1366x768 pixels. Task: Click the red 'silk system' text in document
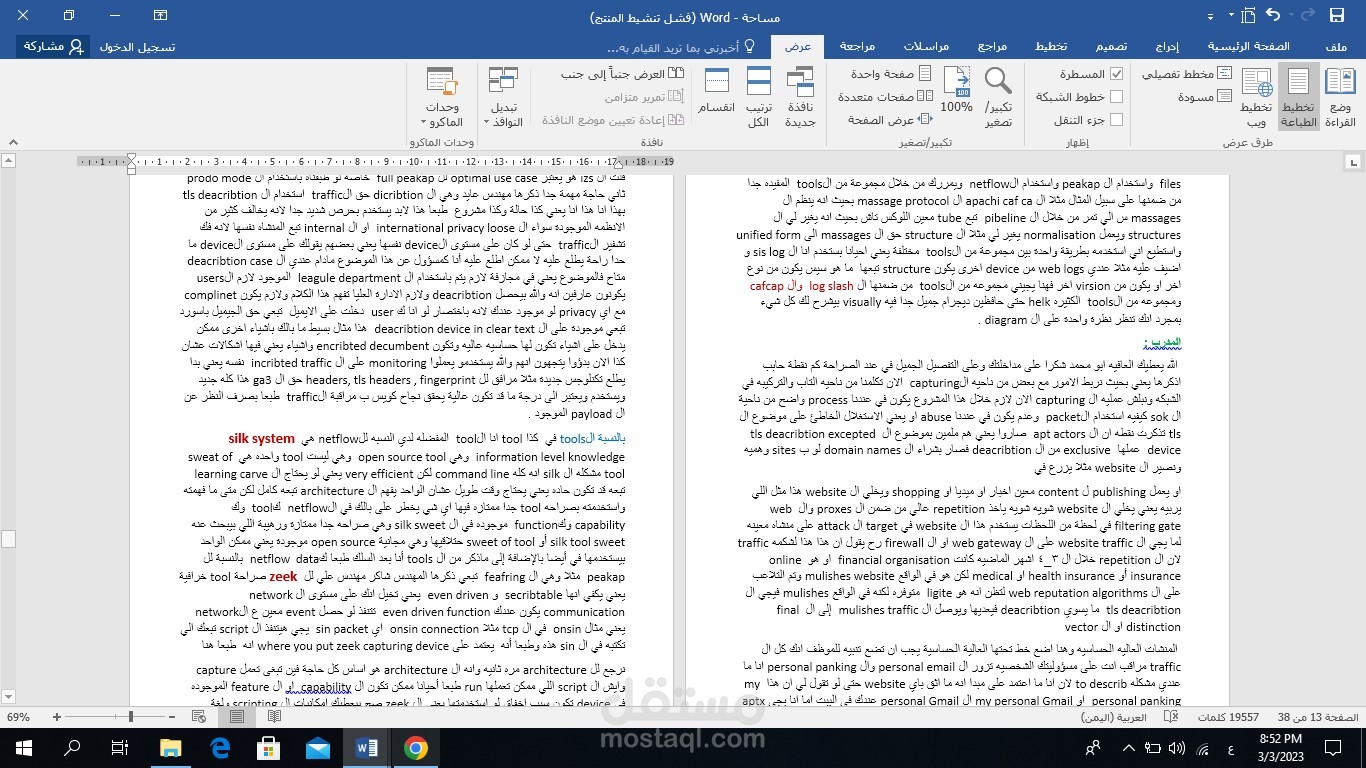point(262,438)
